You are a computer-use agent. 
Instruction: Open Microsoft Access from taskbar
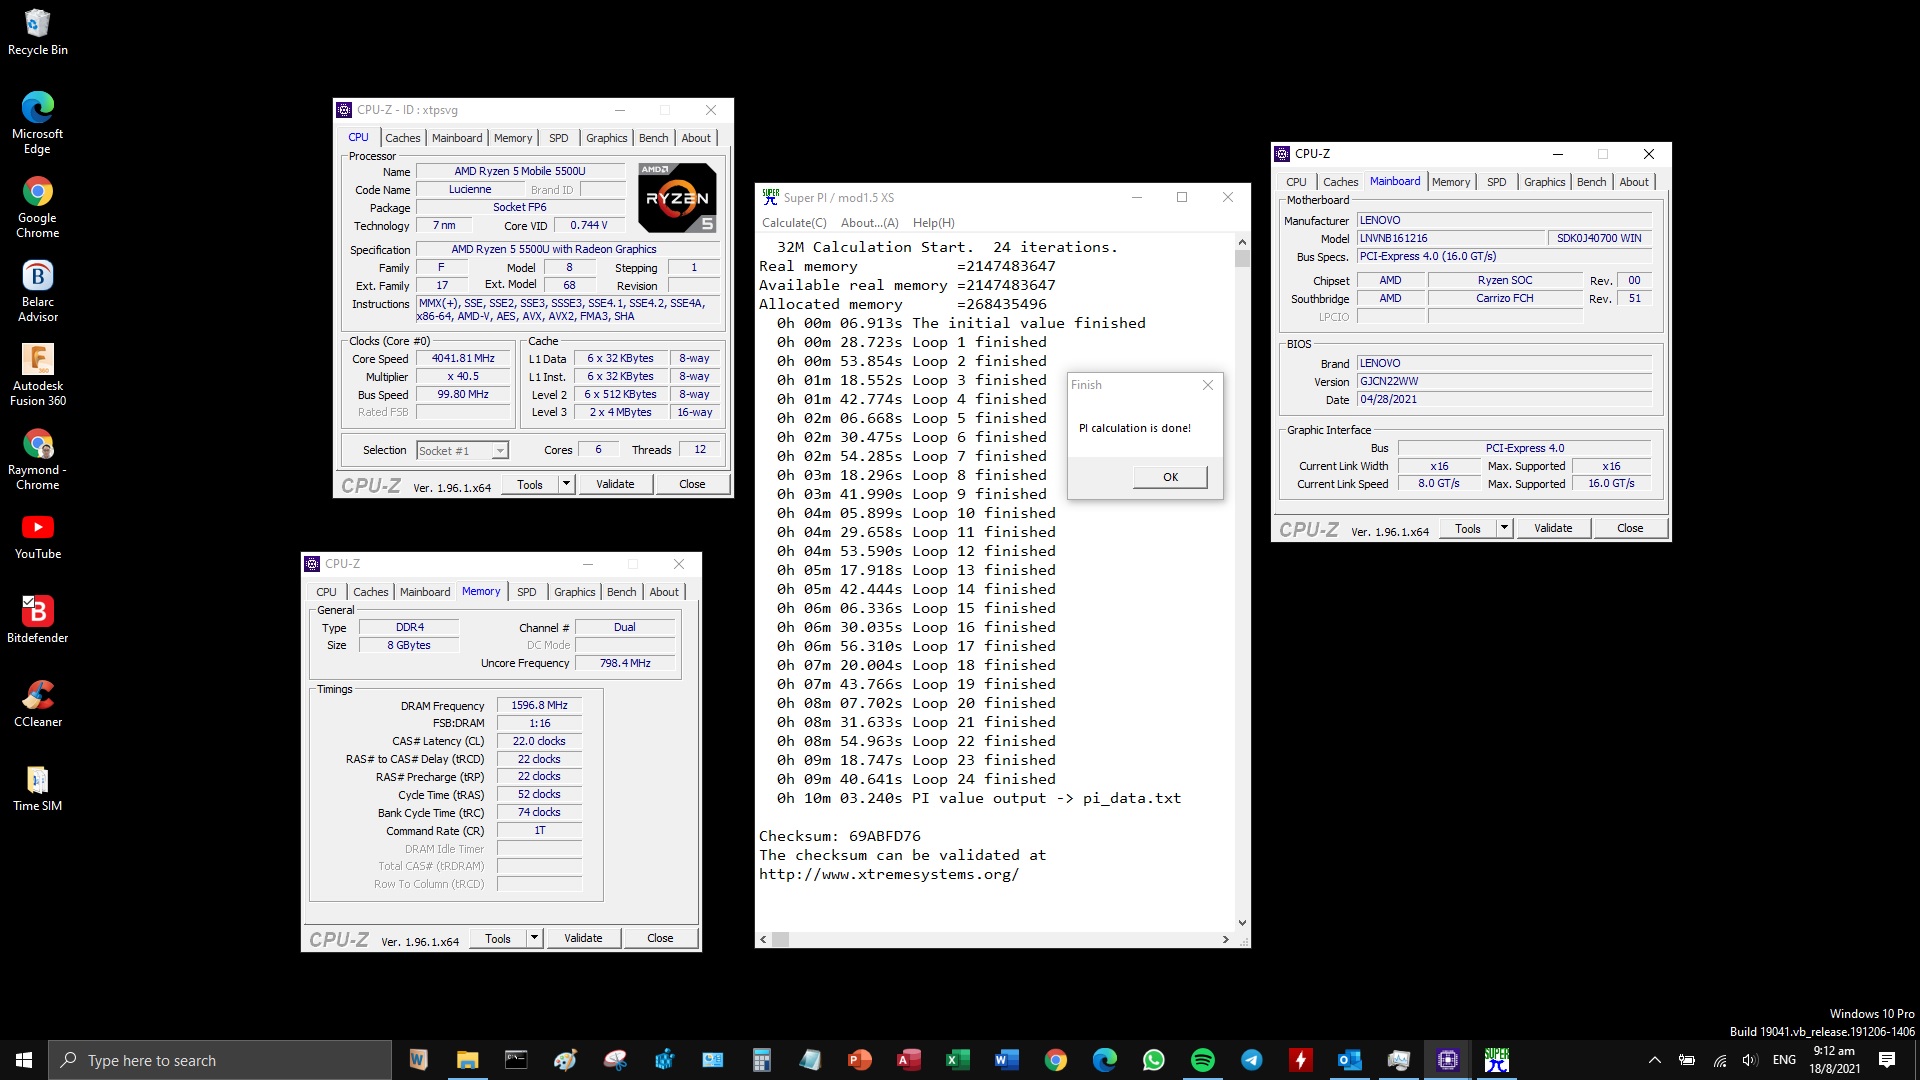click(909, 1060)
